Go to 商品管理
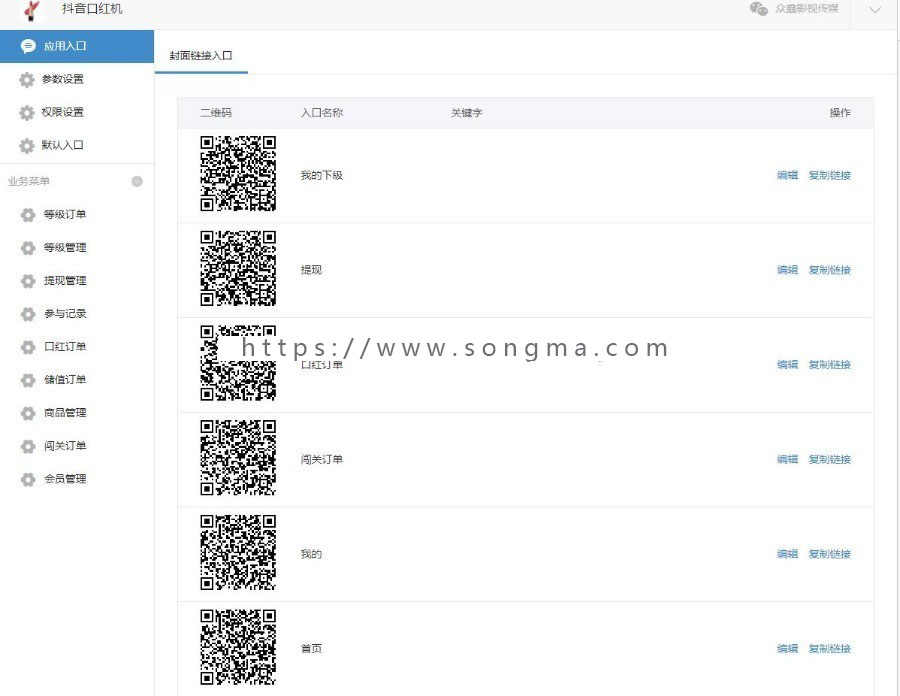The image size is (900, 696). tap(65, 413)
